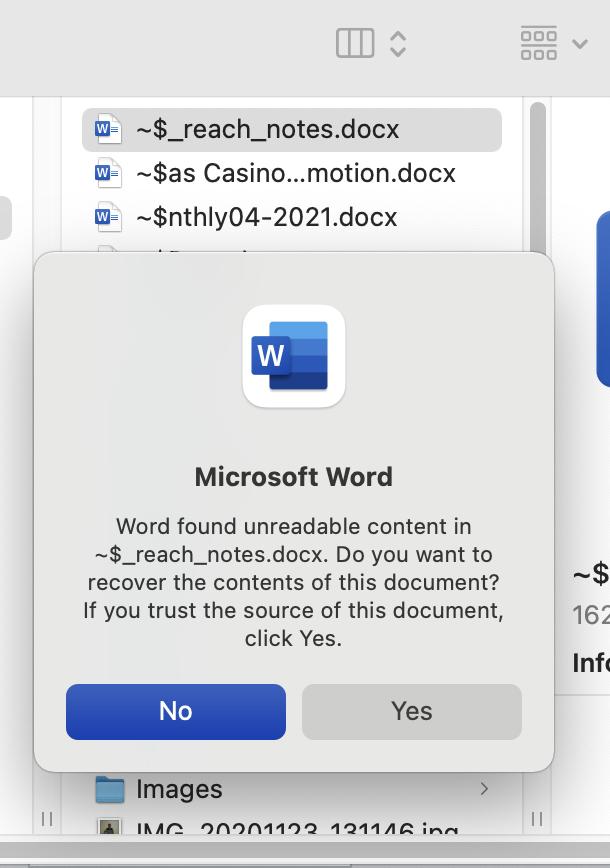Click the IMG_20201123 jpg thumbnail icon
This screenshot has width=610, height=868.
[x=109, y=830]
